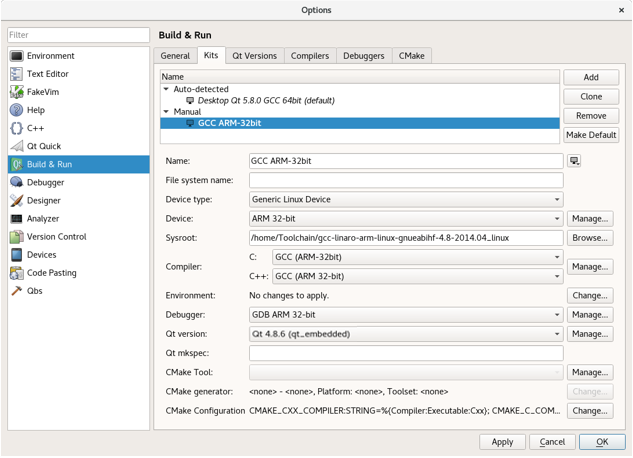
Task: Click the Qt mkspec input field
Action: tap(406, 353)
